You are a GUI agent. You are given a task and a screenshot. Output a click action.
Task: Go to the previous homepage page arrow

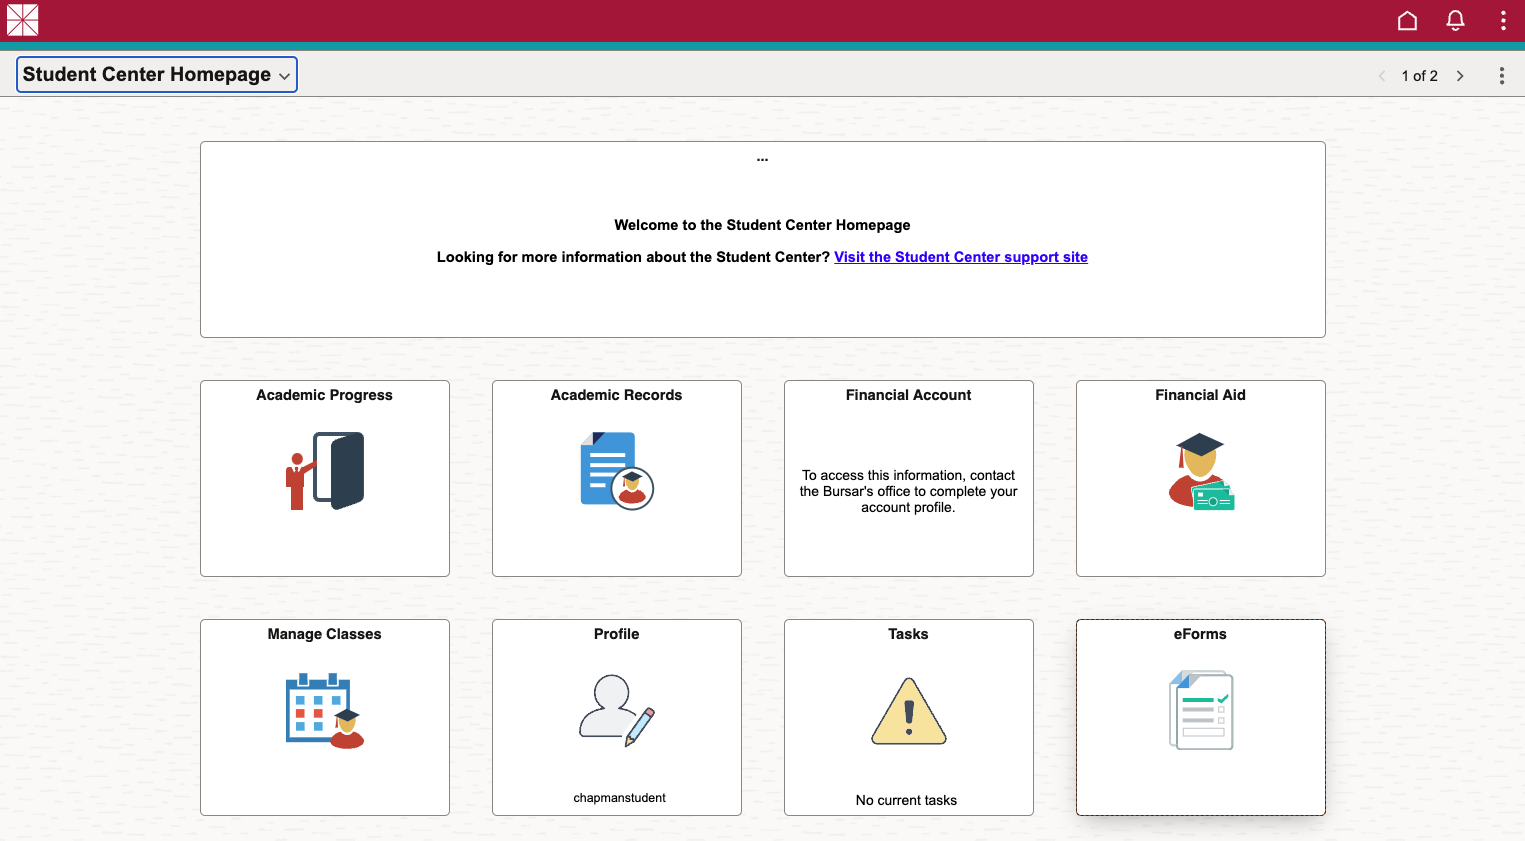tap(1382, 76)
